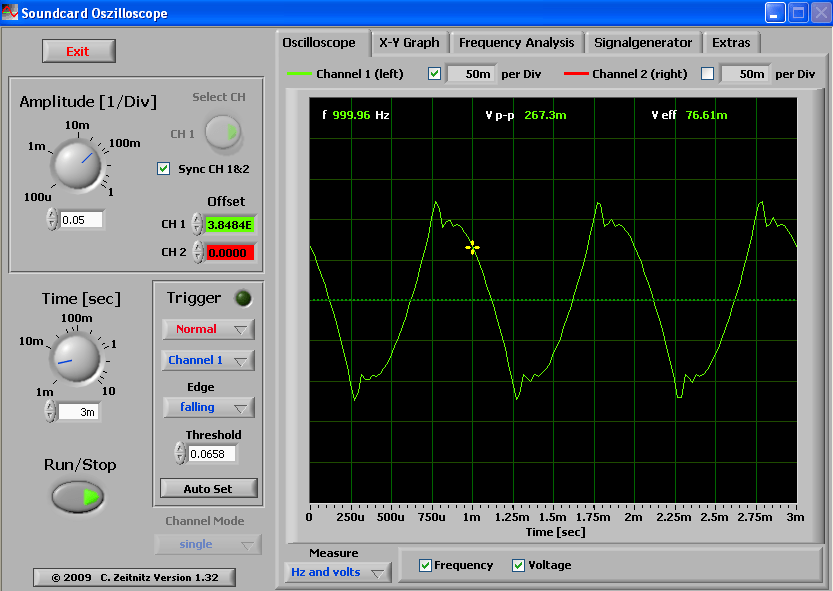Click the Time [sec] rotary knob
Image resolution: width=833 pixels, height=591 pixels.
click(77, 358)
